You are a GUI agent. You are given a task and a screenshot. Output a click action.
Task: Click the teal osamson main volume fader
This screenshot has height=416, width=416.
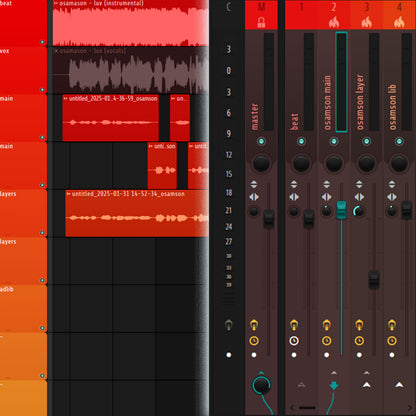(341, 210)
